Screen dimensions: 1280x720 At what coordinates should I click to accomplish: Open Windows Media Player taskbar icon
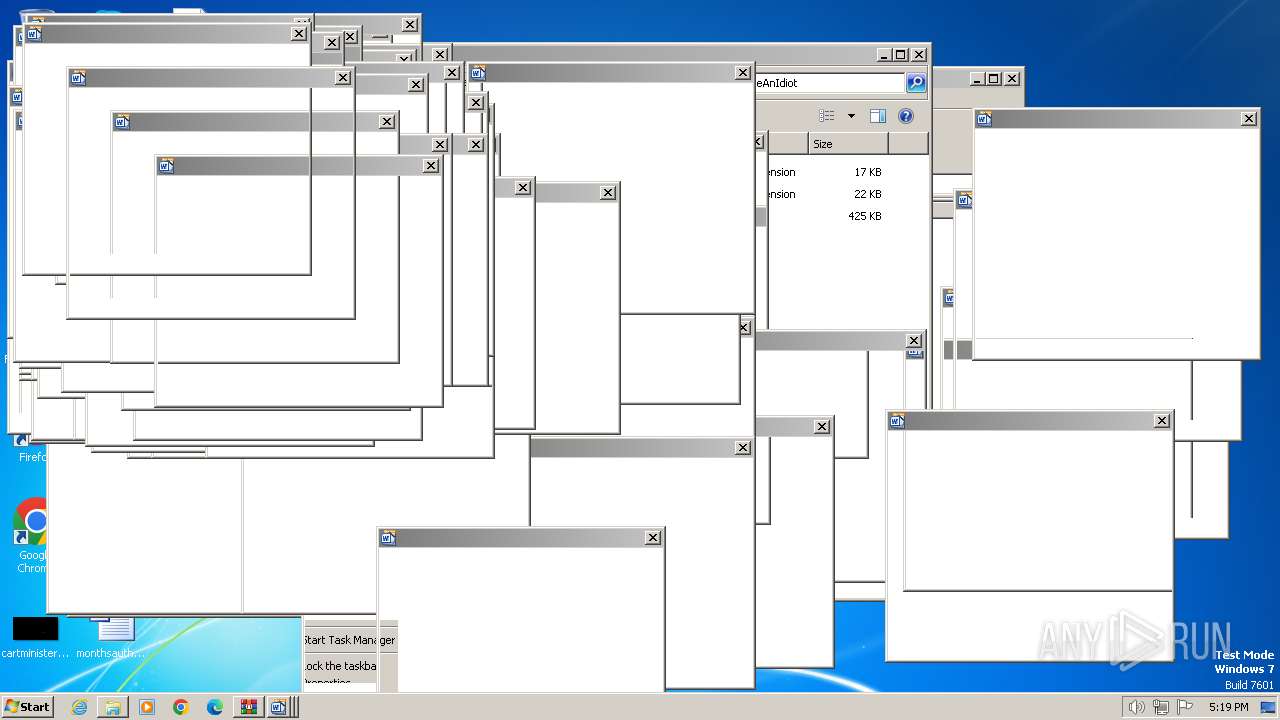(147, 707)
